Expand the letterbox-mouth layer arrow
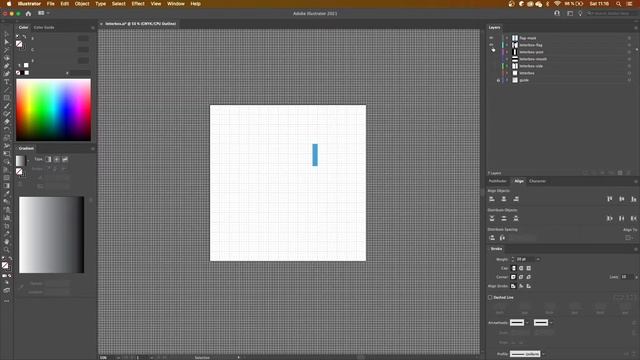Viewport: 640px width, 360px height. coord(507,59)
